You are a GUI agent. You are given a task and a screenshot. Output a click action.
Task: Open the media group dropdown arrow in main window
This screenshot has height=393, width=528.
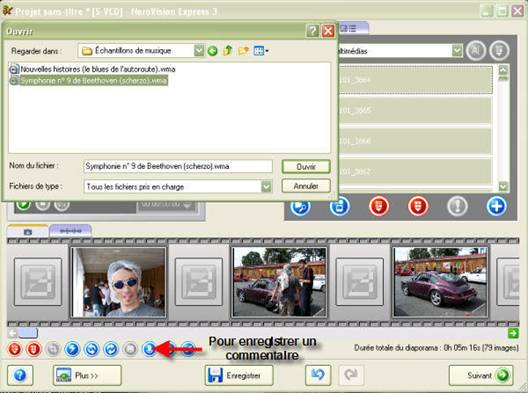[457, 51]
